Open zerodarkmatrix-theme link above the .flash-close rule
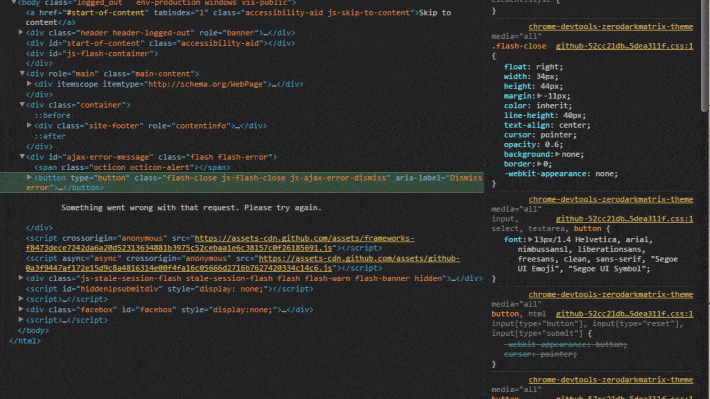This screenshot has height=399, width=710. [x=611, y=27]
